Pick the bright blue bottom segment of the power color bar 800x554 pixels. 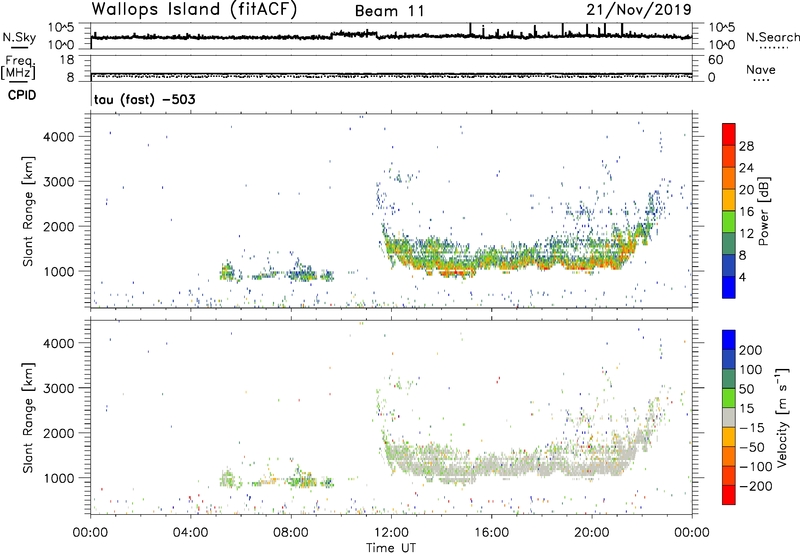[729, 287]
